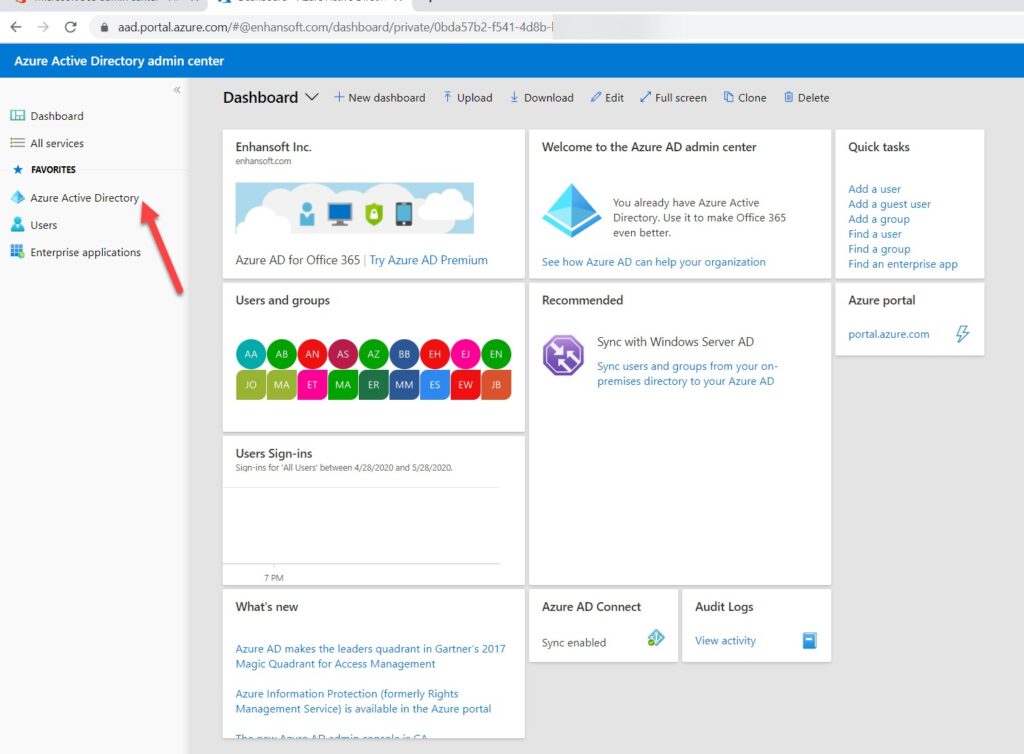Collapse the left navigation pane

[176, 88]
